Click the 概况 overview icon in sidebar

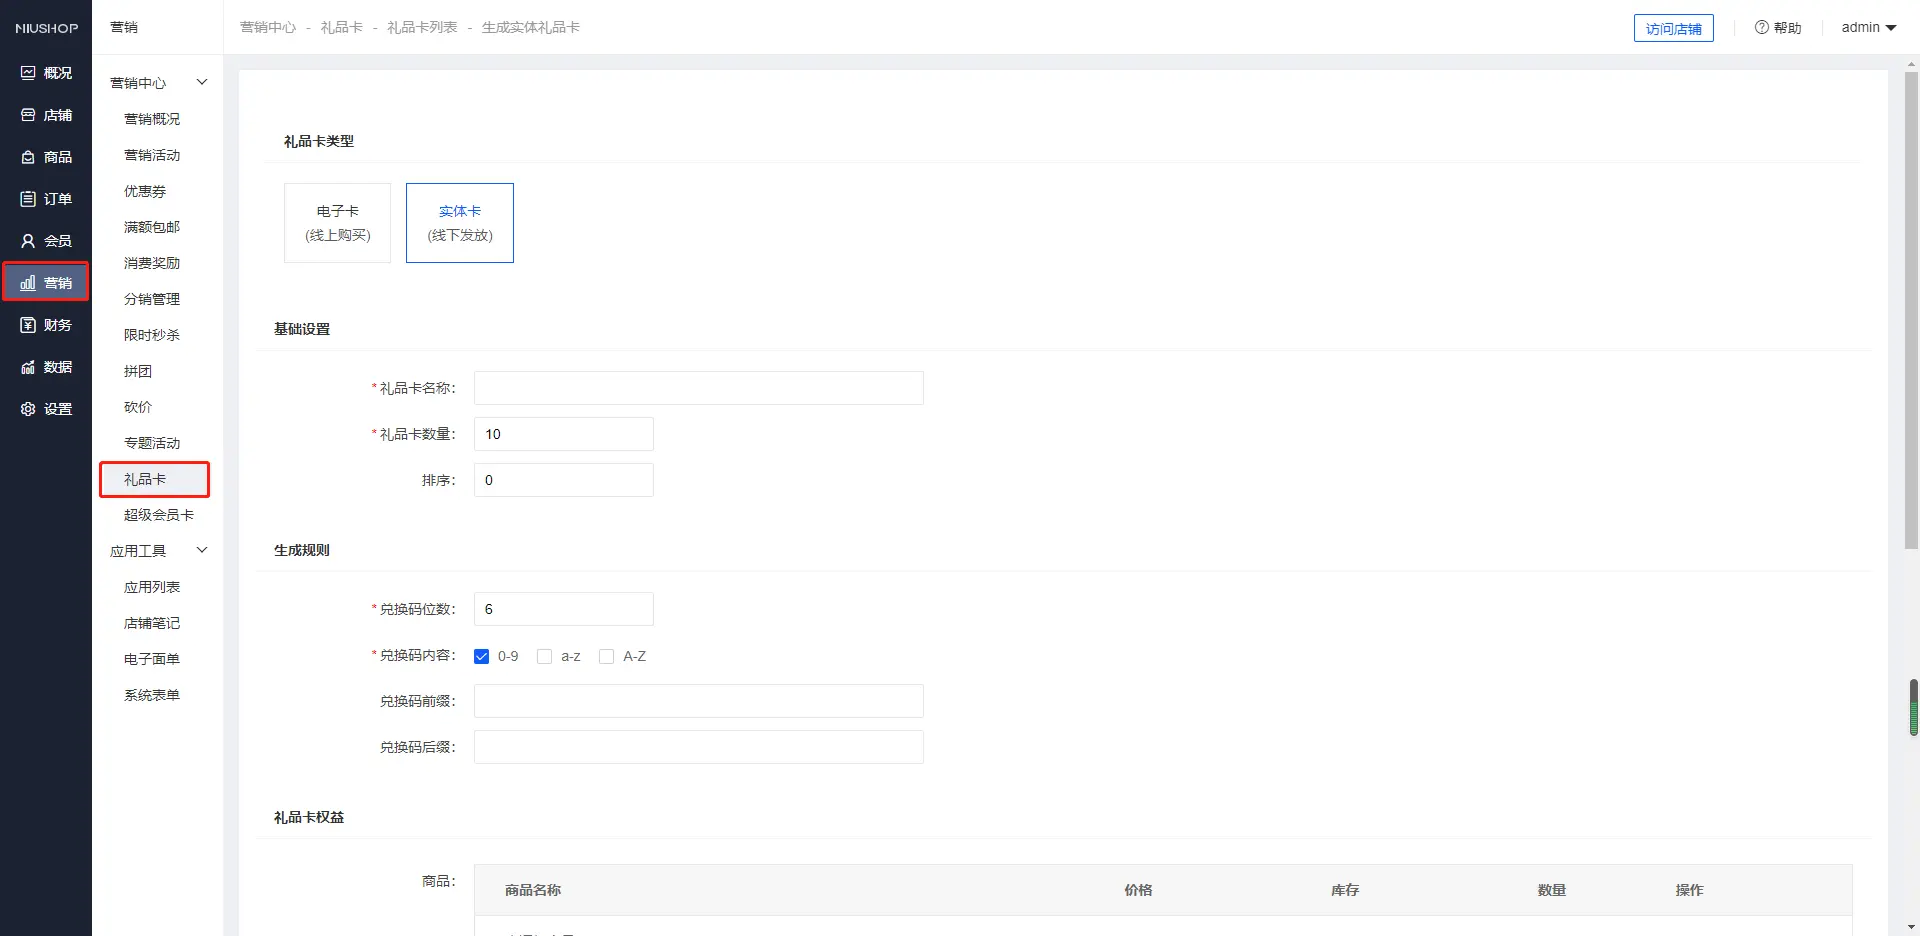(28, 73)
